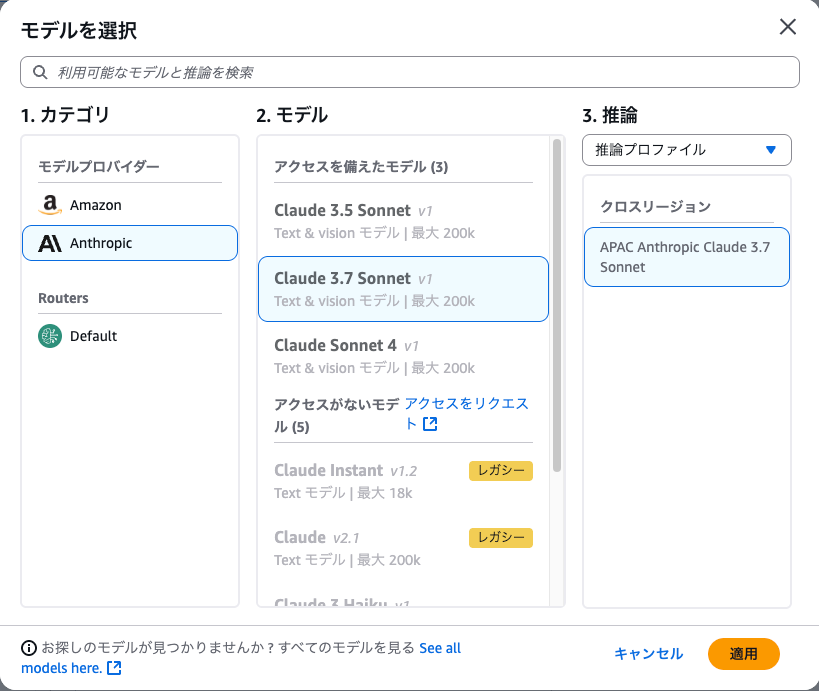Screen dimensions: 819x691
Task: Click the search magnifier icon
Action: coord(40,72)
